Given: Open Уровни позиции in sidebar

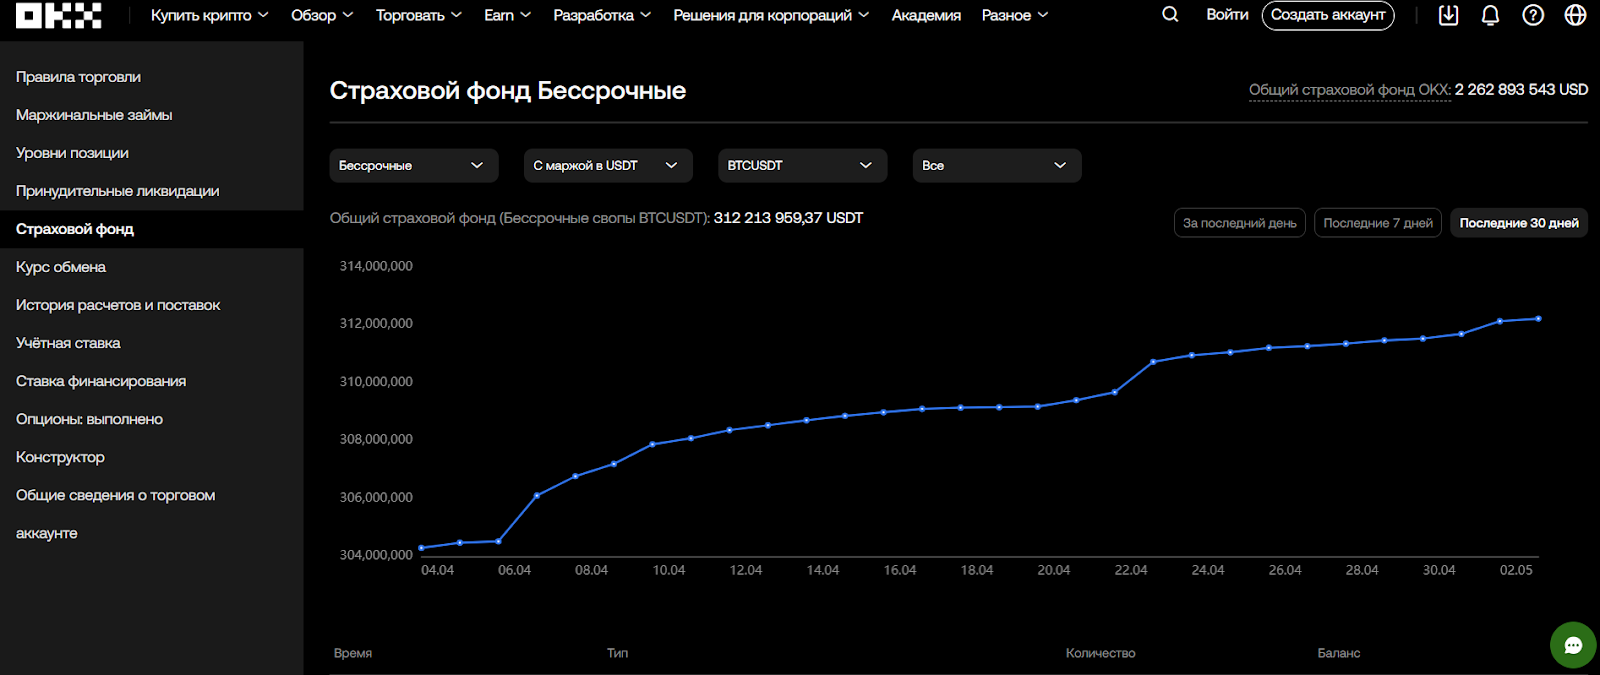Looking at the screenshot, I should coord(72,153).
